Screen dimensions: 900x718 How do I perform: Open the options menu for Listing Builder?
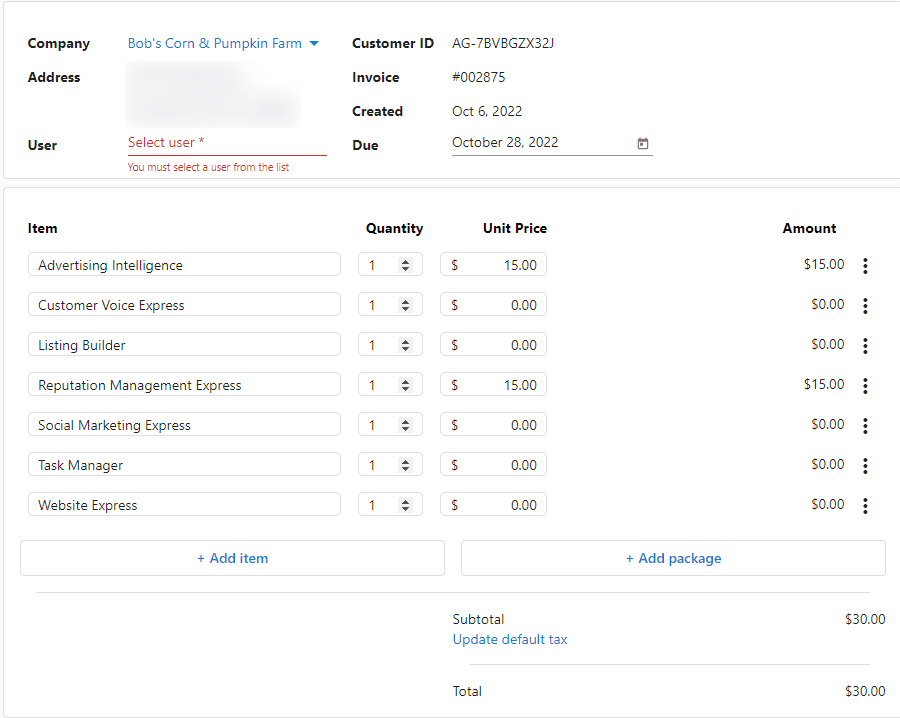tap(865, 345)
